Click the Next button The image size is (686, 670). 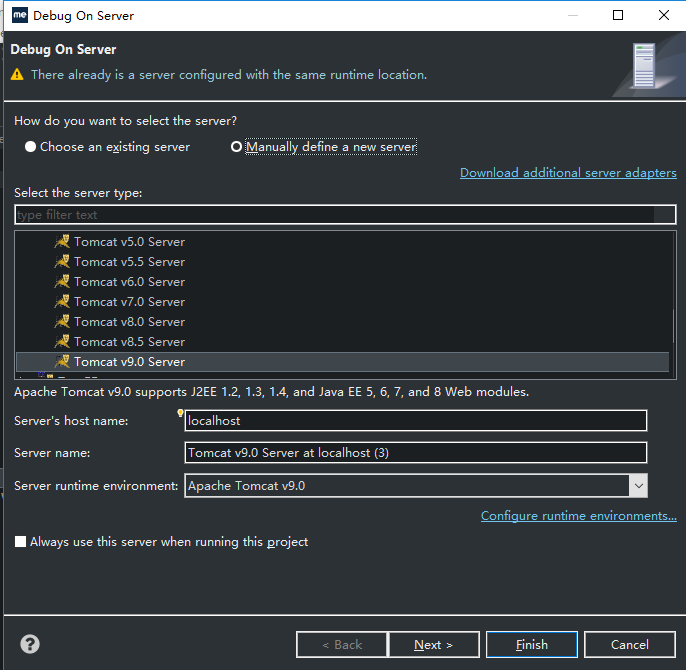click(x=434, y=645)
